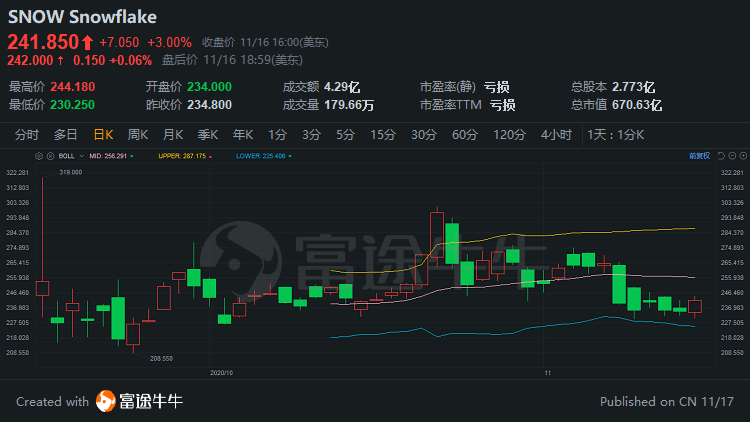The image size is (750, 422).
Task: Switch to the 多日 tab
Action: tap(66, 135)
